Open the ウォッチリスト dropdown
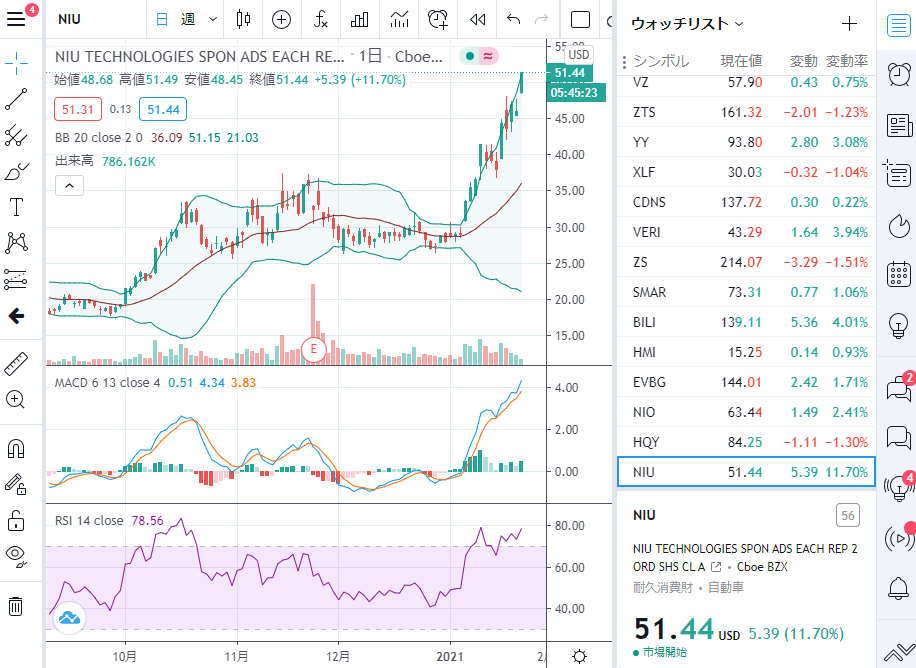916x668 pixels. 687,24
